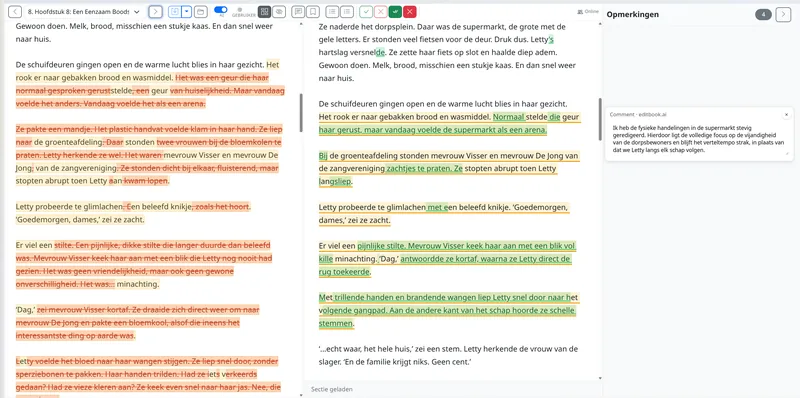
Task: Open the comment speech-bubble icon
Action: (298, 11)
